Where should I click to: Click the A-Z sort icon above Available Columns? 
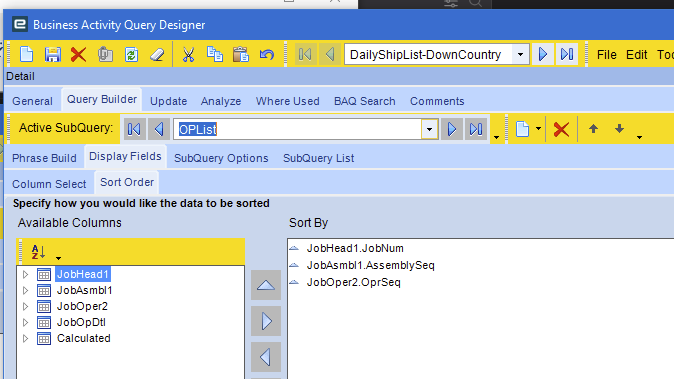(x=38, y=252)
